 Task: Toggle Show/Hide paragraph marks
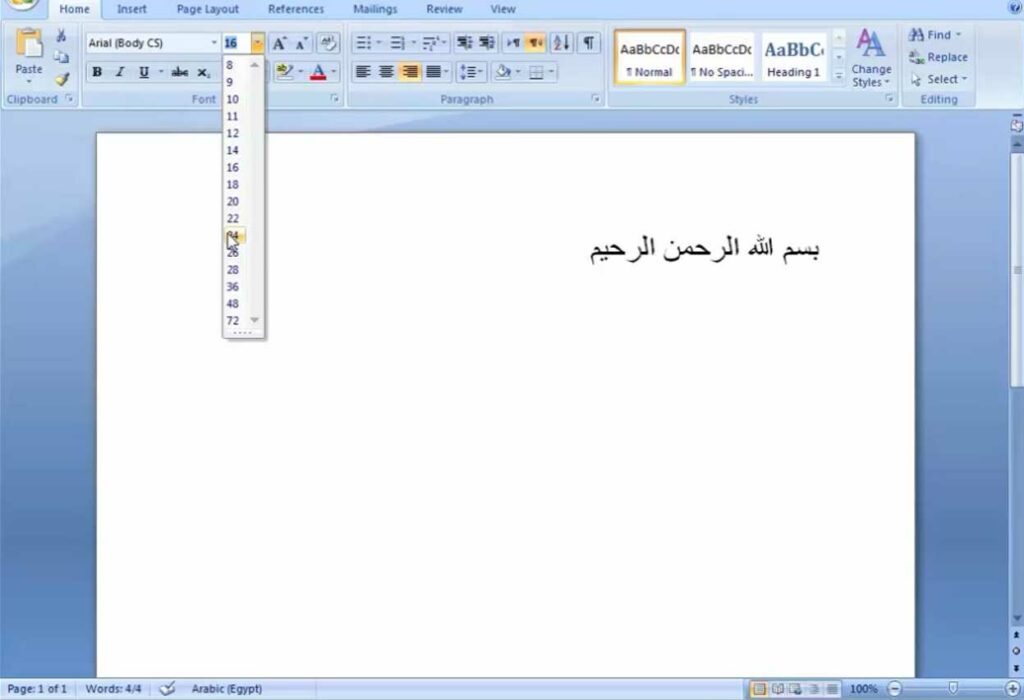(588, 43)
